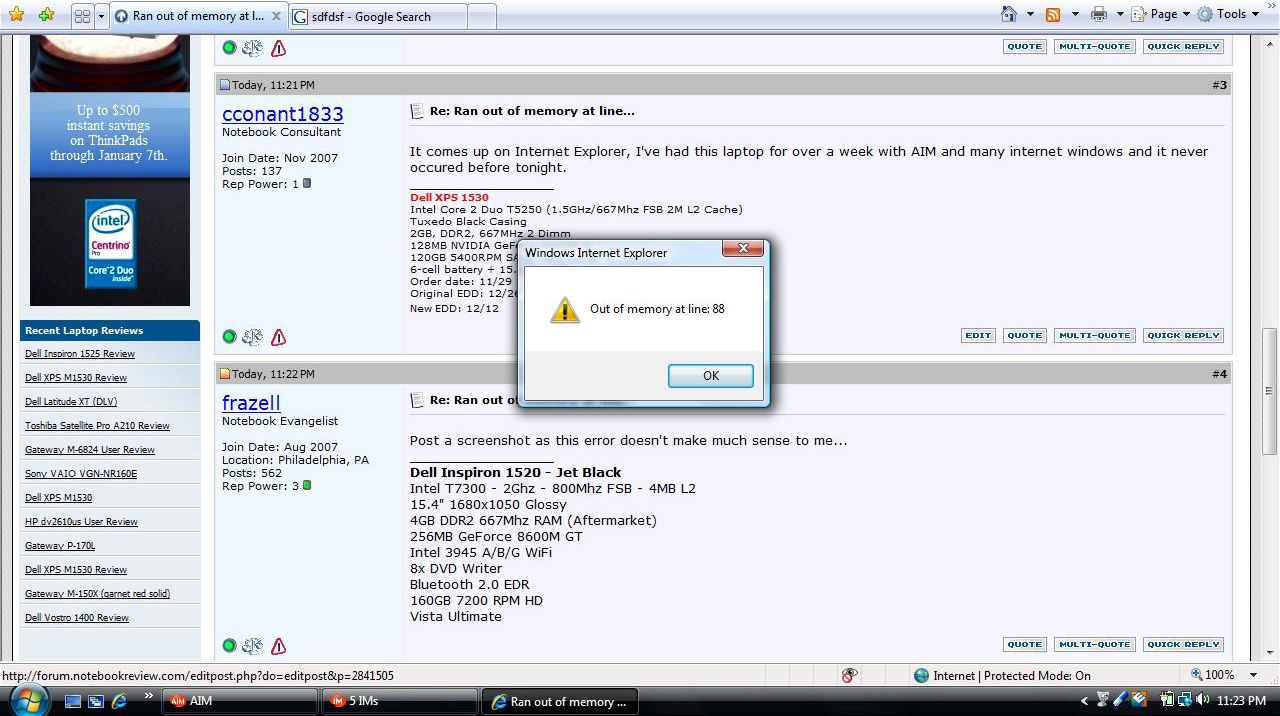This screenshot has width=1280, height=716.
Task: Open post #3 permalink number
Action: (x=1219, y=85)
